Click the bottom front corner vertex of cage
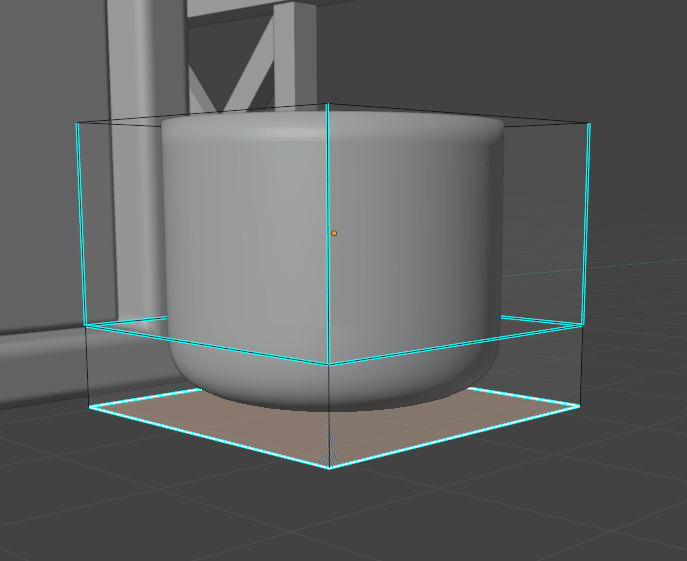Screen dimensions: 687x561 (329, 468)
